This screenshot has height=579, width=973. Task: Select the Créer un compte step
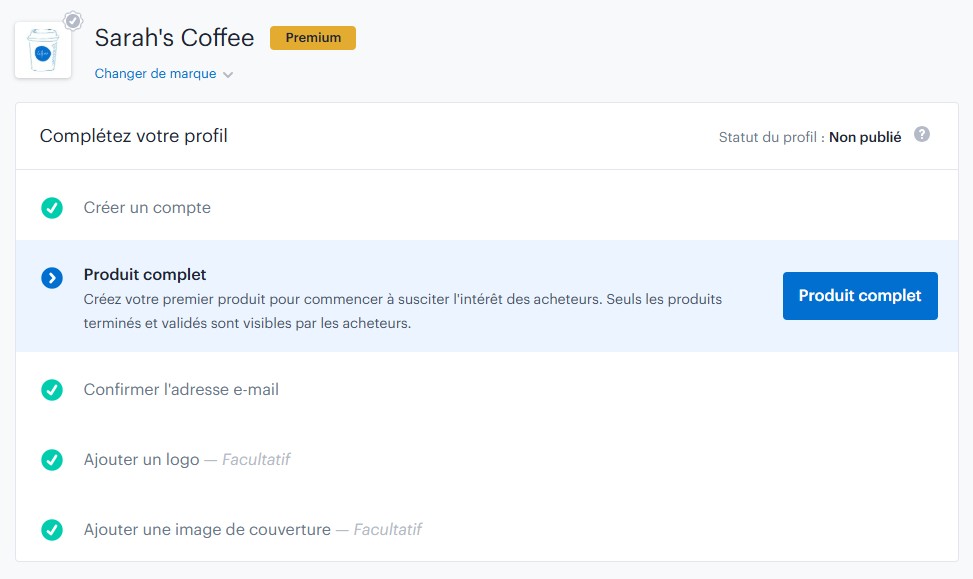tap(147, 208)
